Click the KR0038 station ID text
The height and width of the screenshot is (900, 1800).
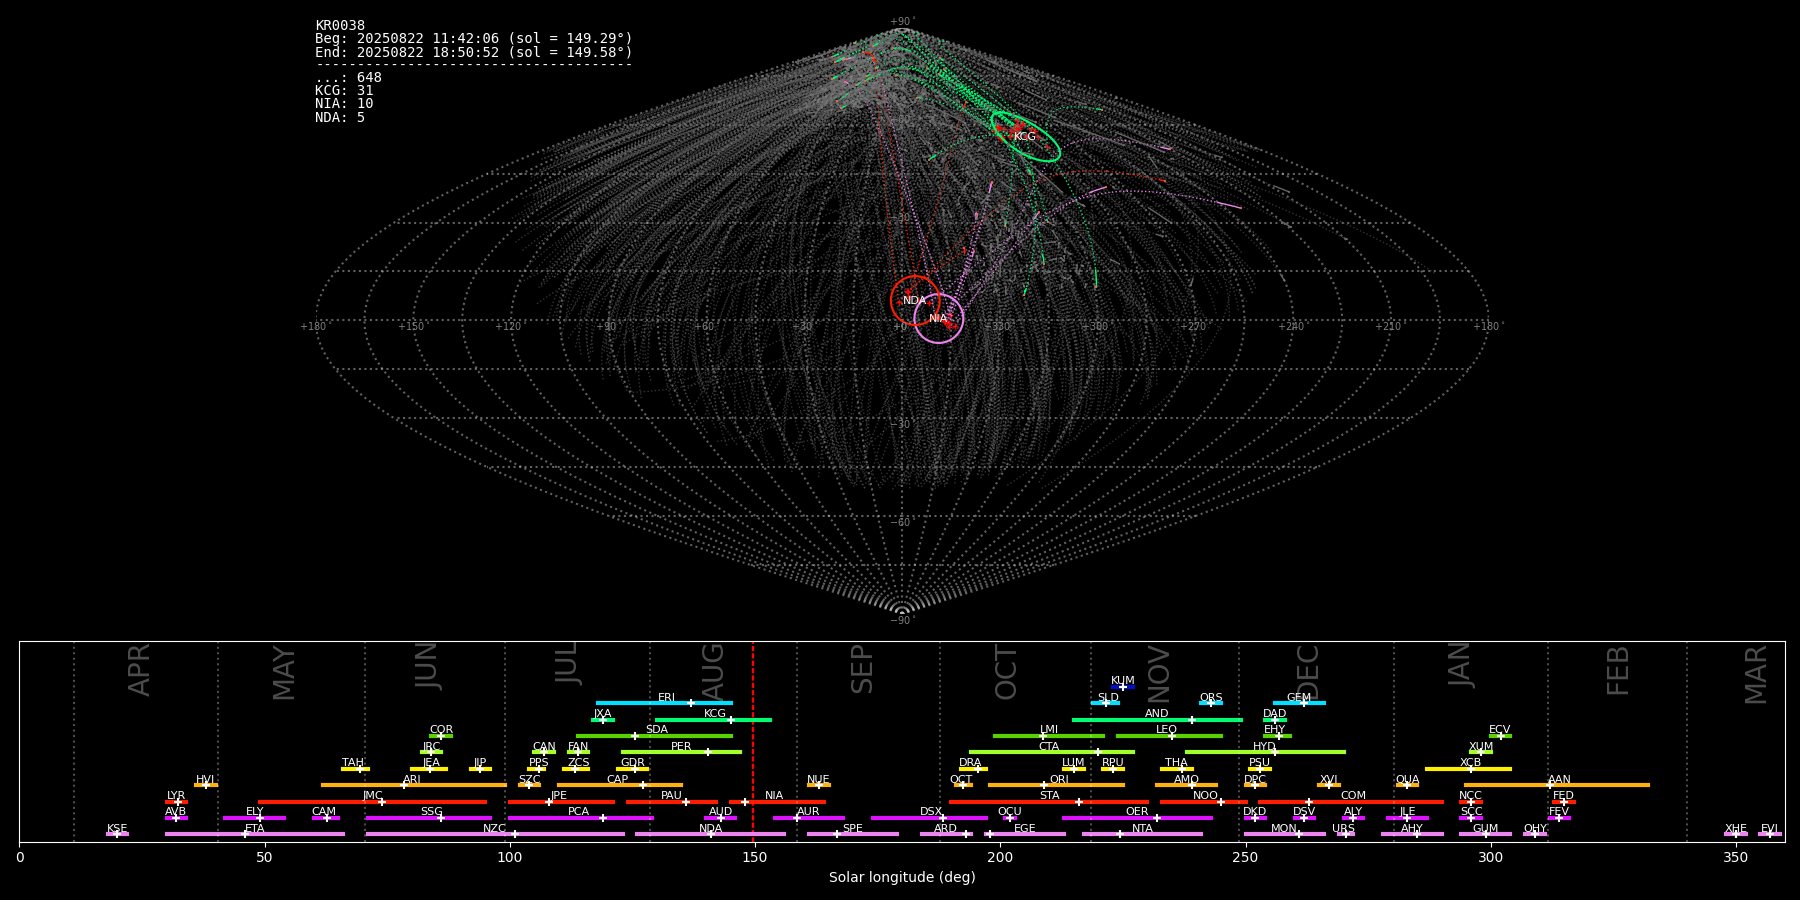pos(340,26)
